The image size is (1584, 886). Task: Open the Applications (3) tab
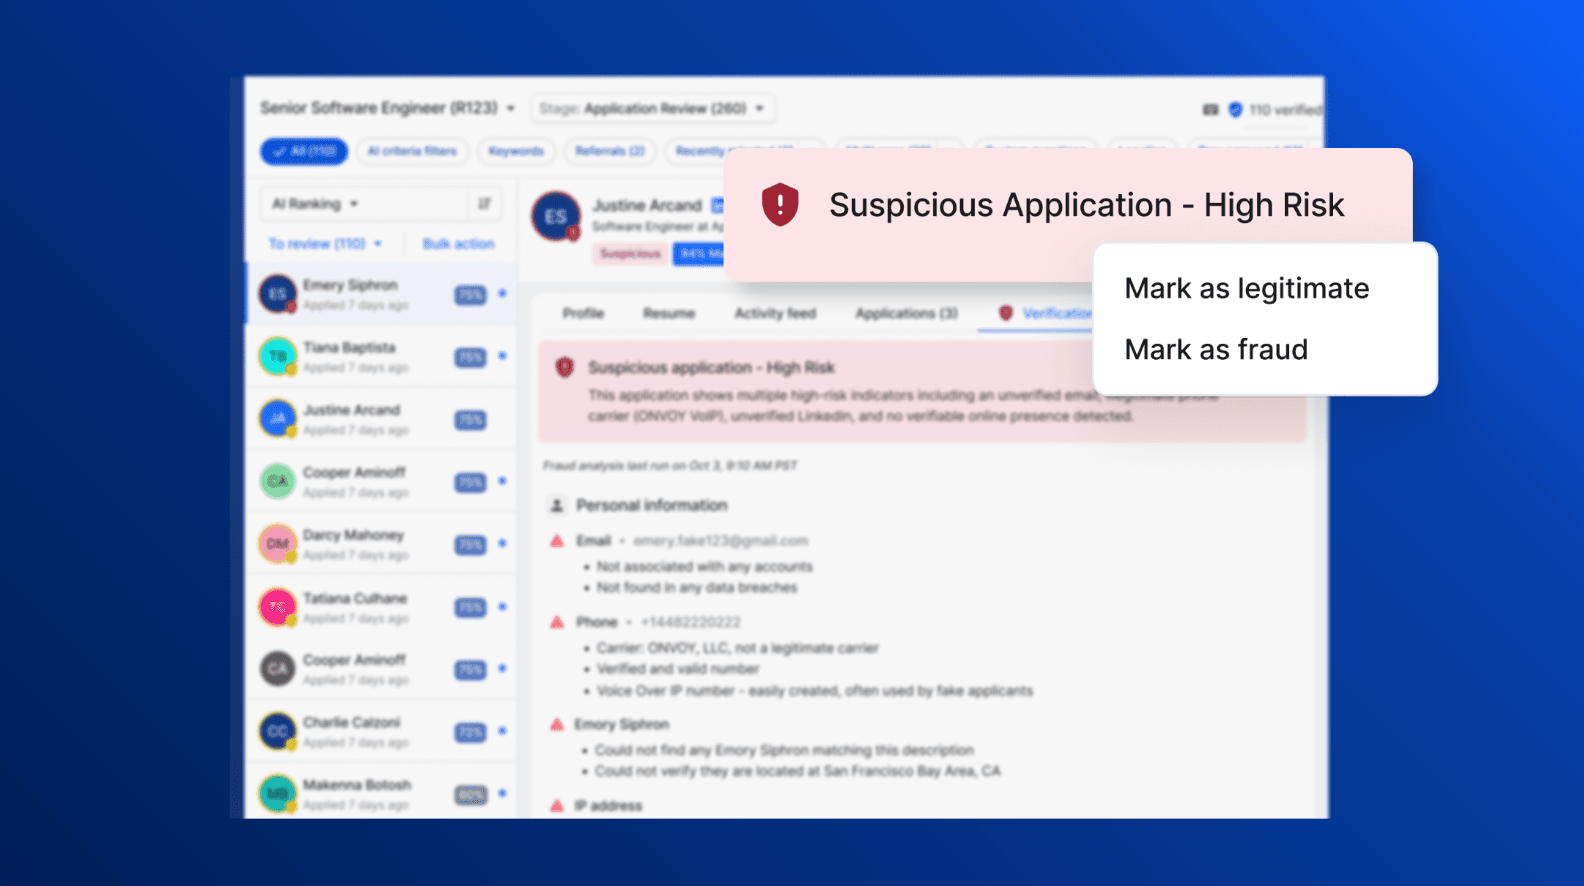coord(906,314)
